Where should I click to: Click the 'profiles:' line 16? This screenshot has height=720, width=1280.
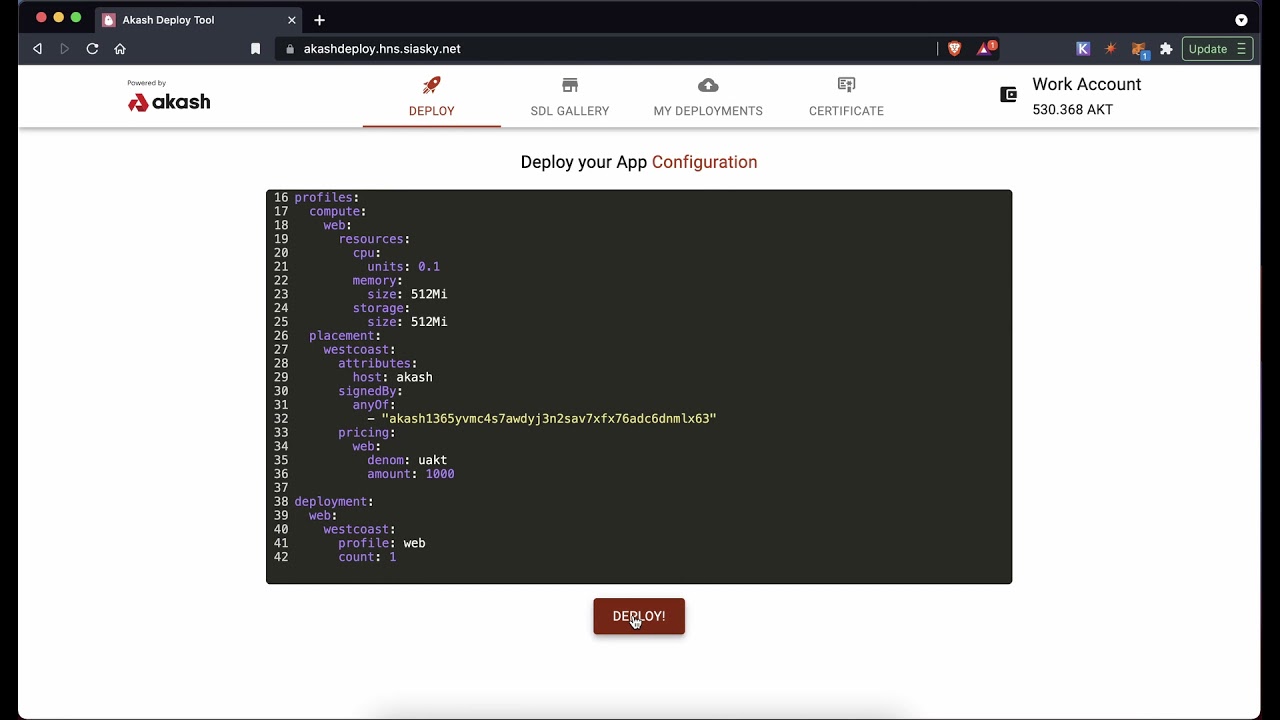[x=326, y=198]
